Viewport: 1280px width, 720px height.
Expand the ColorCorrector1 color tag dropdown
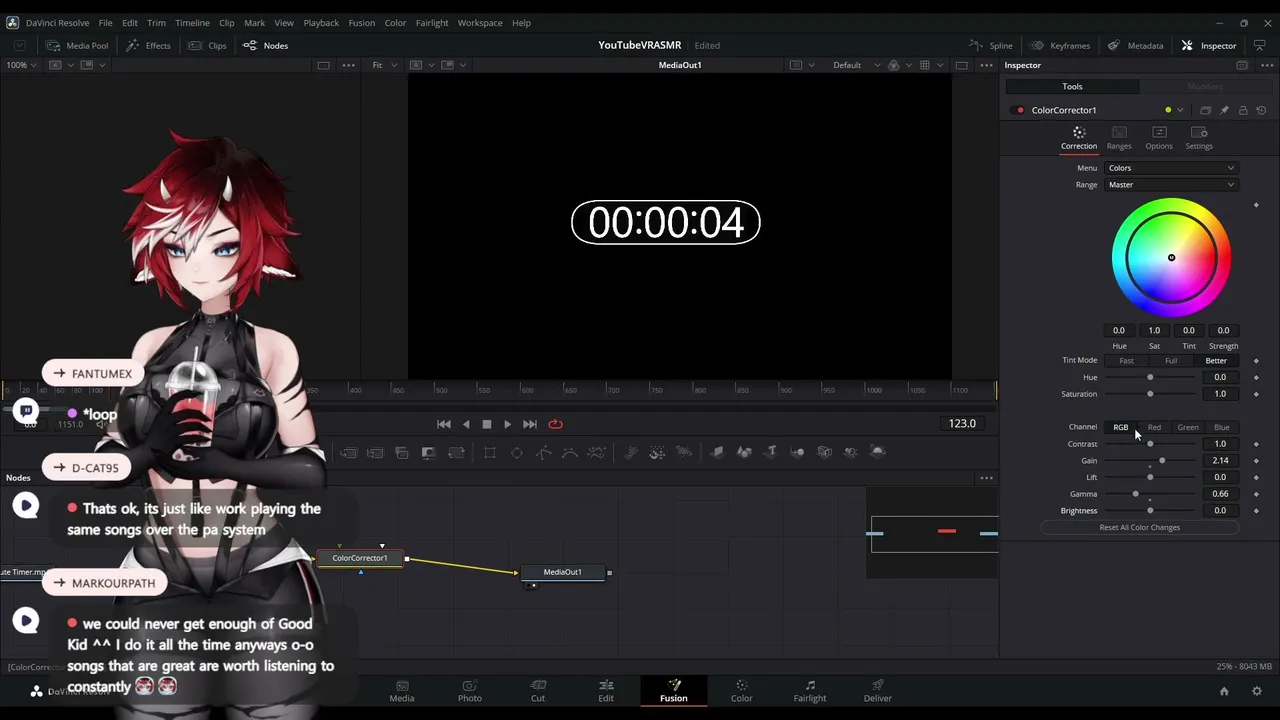[1180, 110]
